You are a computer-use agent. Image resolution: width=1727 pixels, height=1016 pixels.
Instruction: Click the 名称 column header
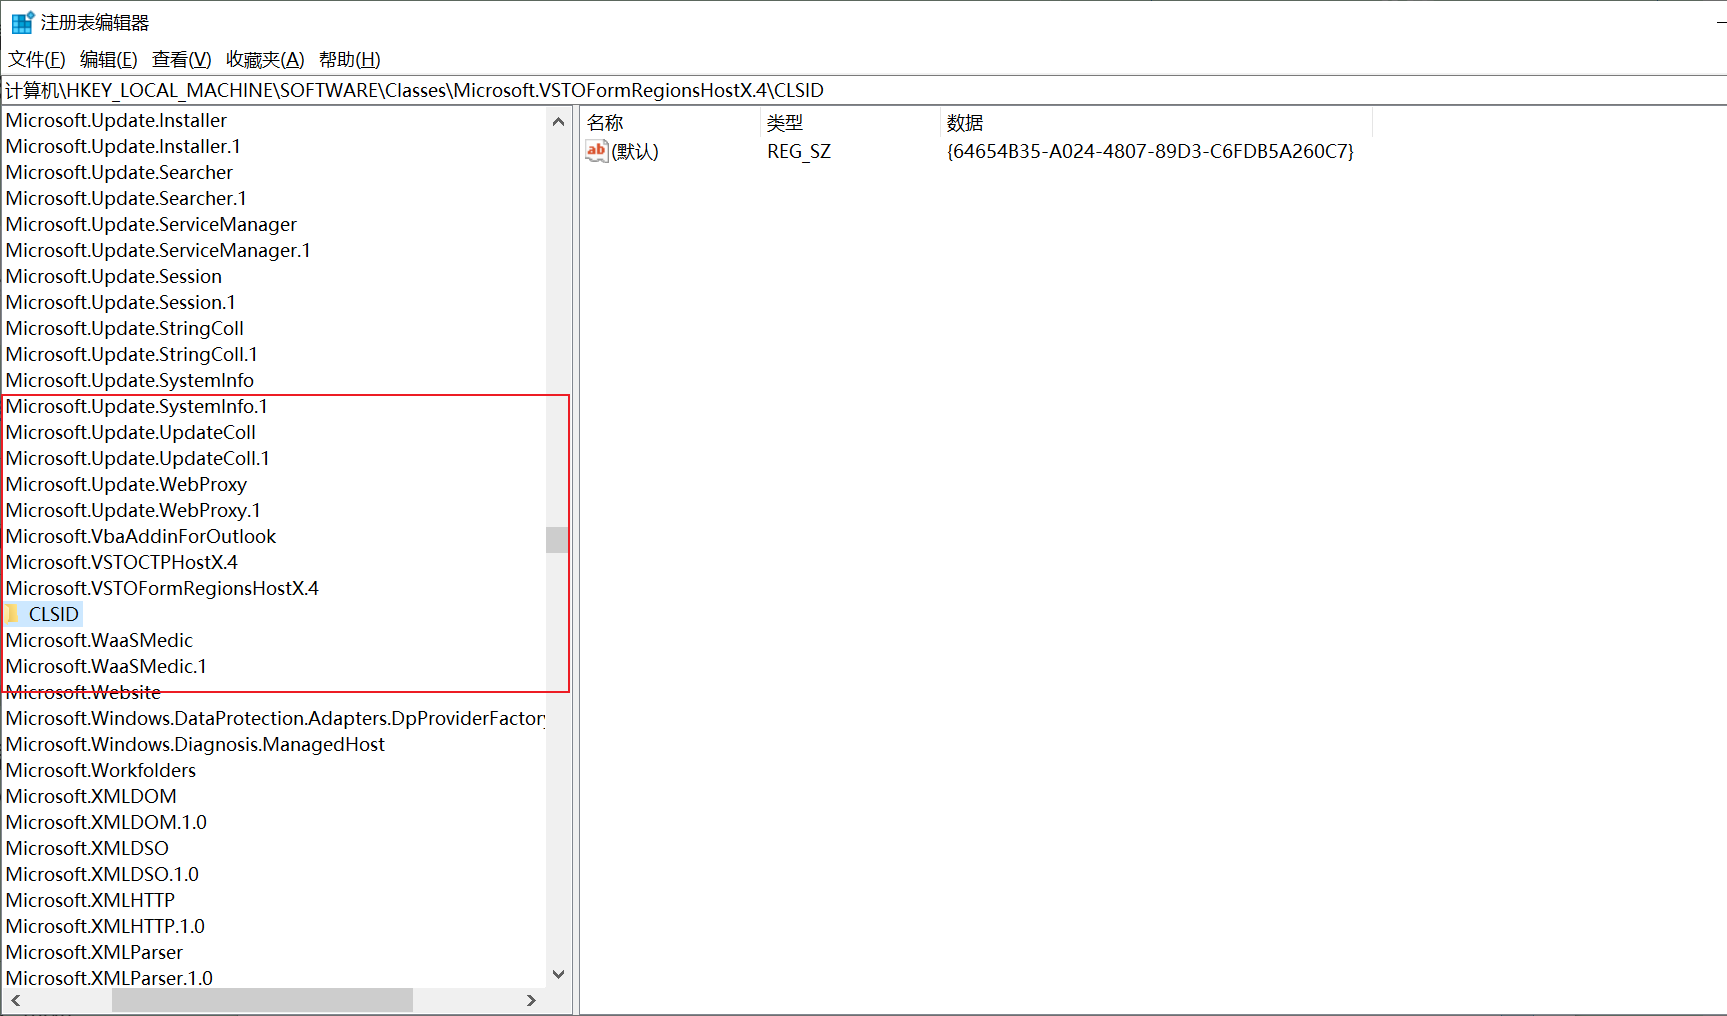pyautogui.click(x=670, y=123)
